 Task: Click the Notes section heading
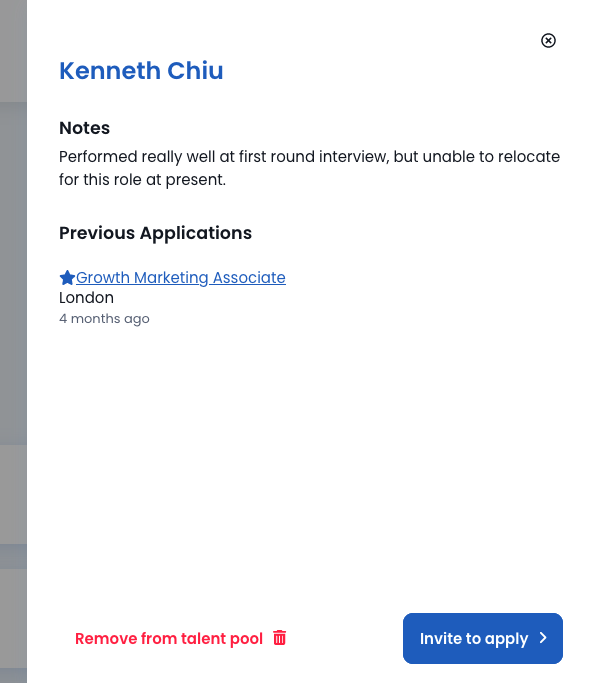(85, 128)
